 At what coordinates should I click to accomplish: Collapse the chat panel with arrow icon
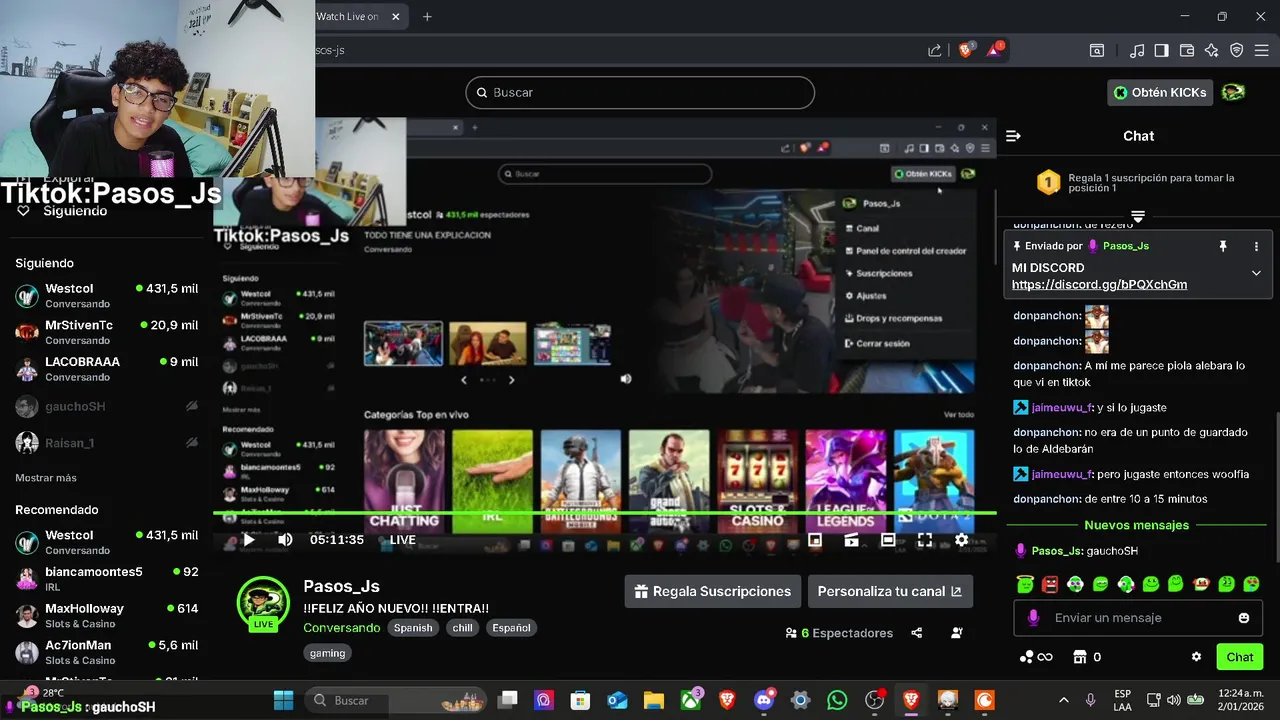point(1013,136)
